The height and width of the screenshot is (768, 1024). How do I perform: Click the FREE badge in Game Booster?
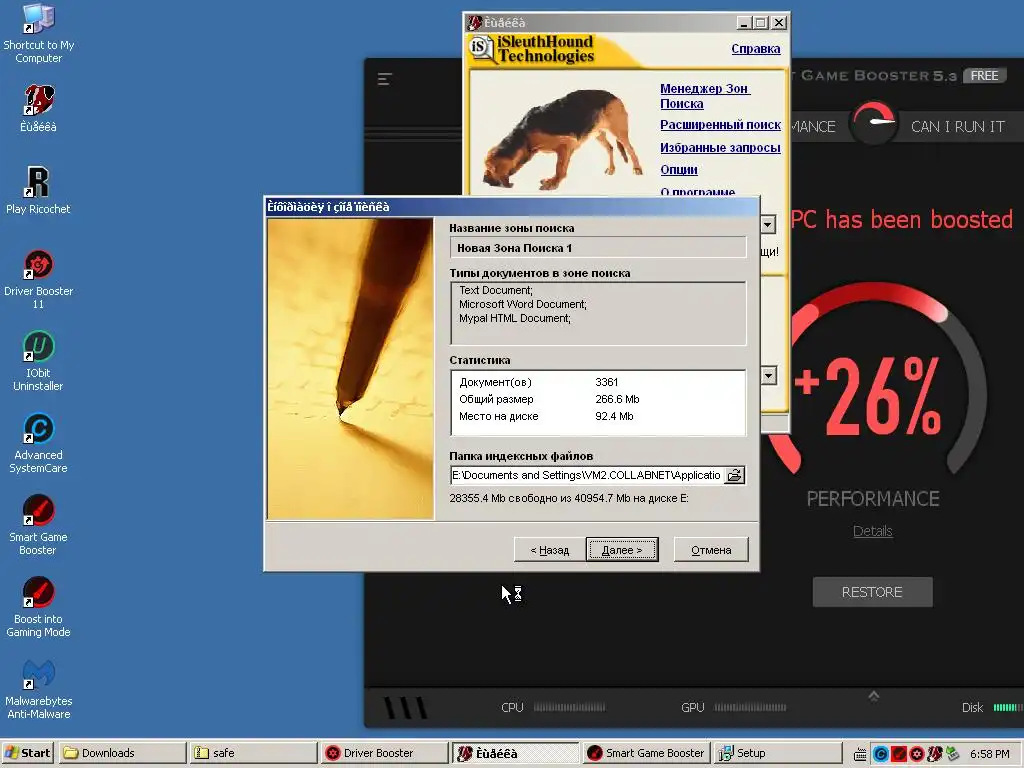984,76
